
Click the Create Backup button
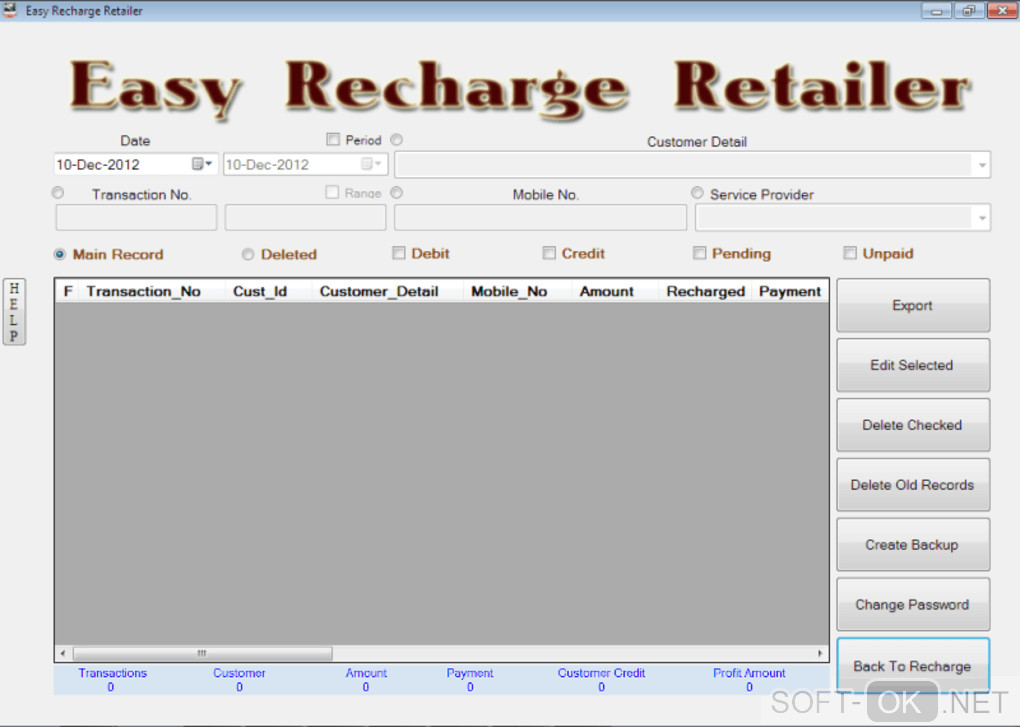(912, 545)
